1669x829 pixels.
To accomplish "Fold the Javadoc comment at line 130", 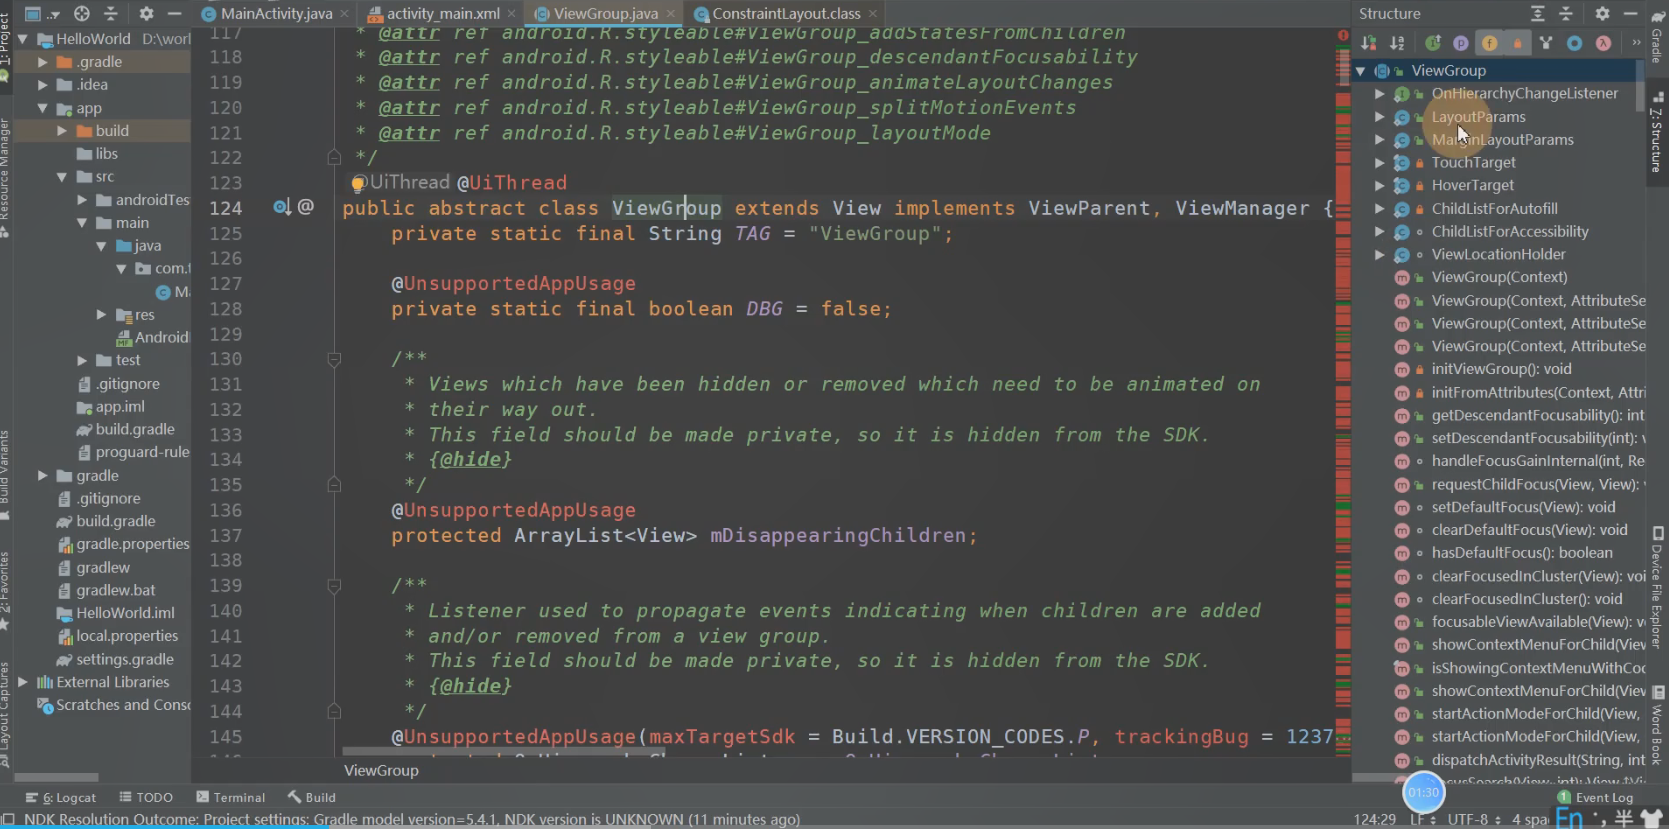I will (x=334, y=359).
